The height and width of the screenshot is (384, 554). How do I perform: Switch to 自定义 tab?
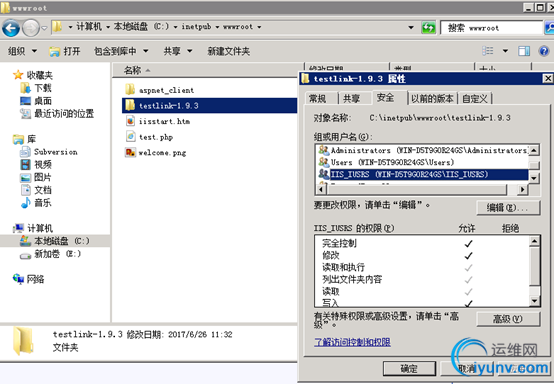click(475, 99)
